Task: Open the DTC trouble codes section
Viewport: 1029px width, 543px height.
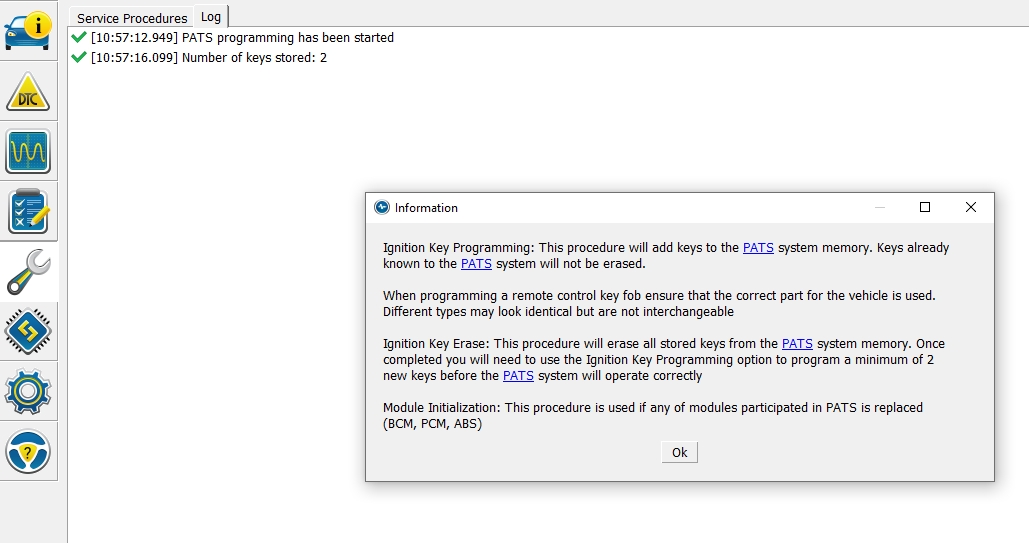Action: point(28,92)
